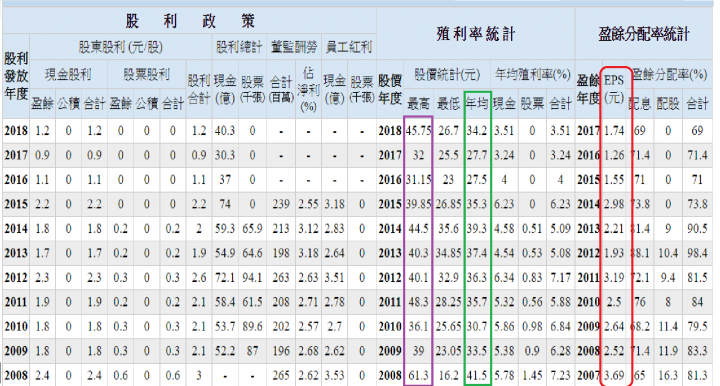This screenshot has width=720, height=386.
Task: Select the EPS value 1.74
Action: [614, 131]
